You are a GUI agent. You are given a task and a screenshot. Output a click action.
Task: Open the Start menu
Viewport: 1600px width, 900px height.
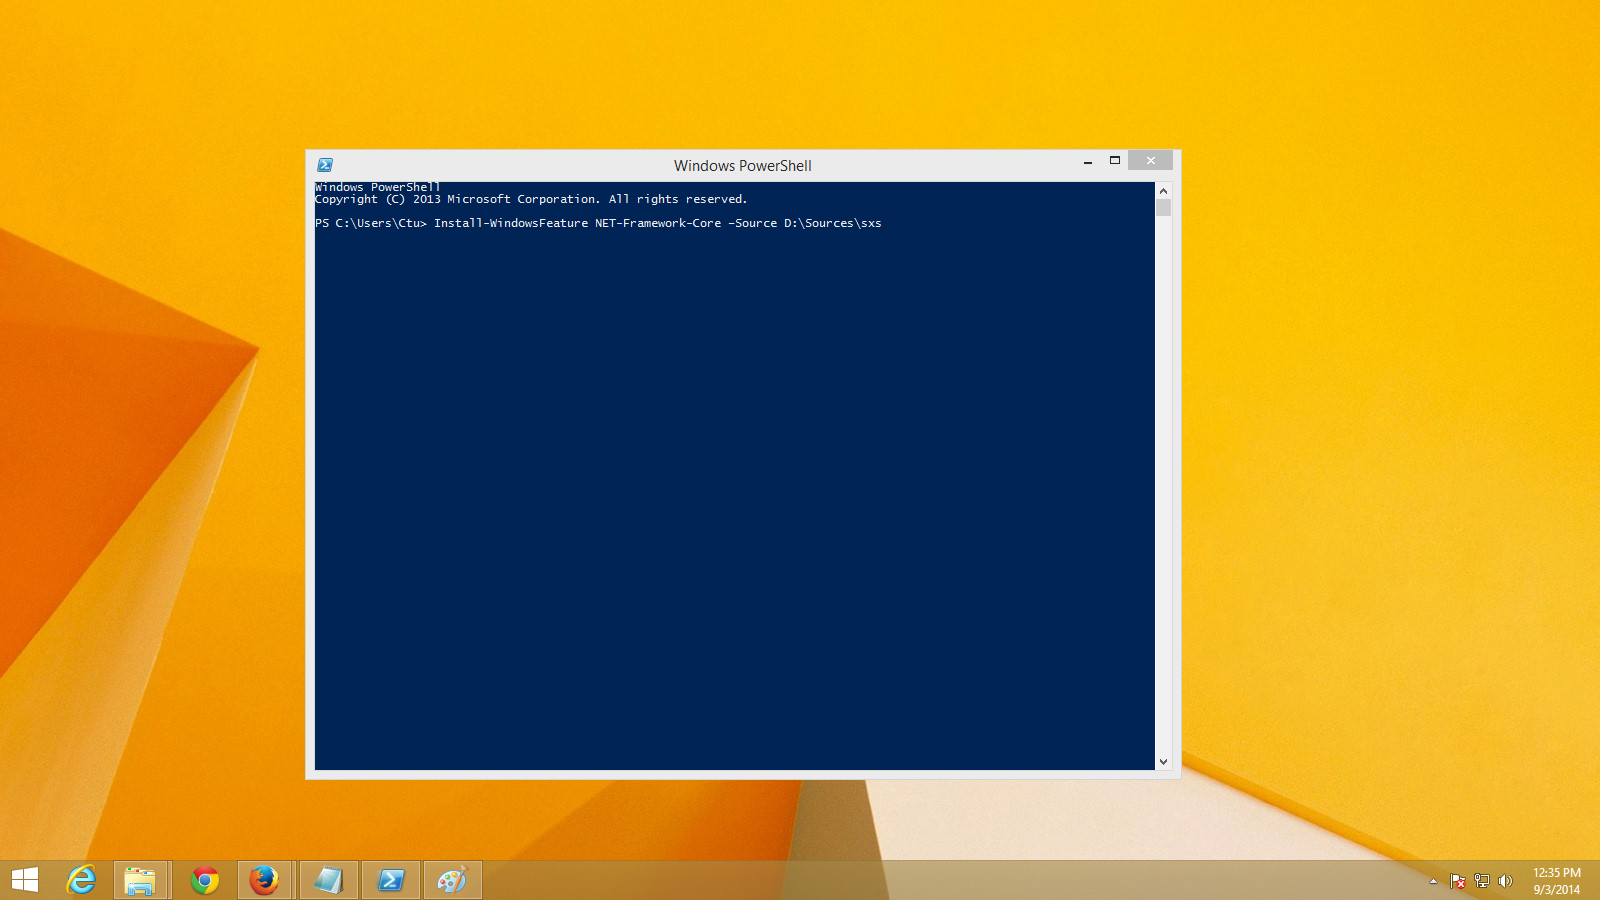point(24,880)
